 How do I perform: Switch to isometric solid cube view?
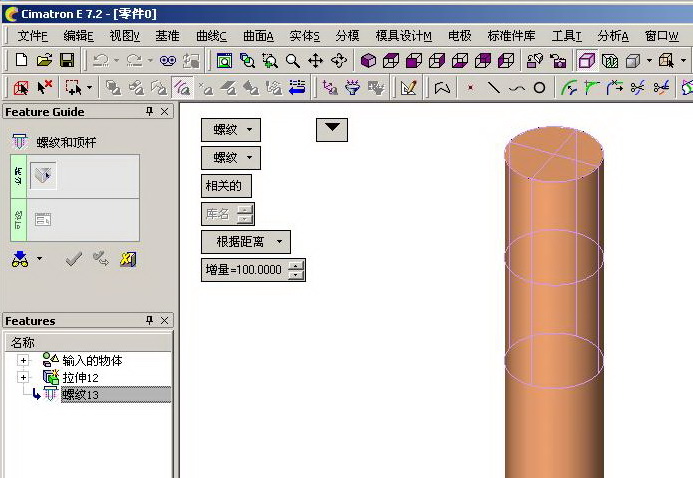(368, 60)
